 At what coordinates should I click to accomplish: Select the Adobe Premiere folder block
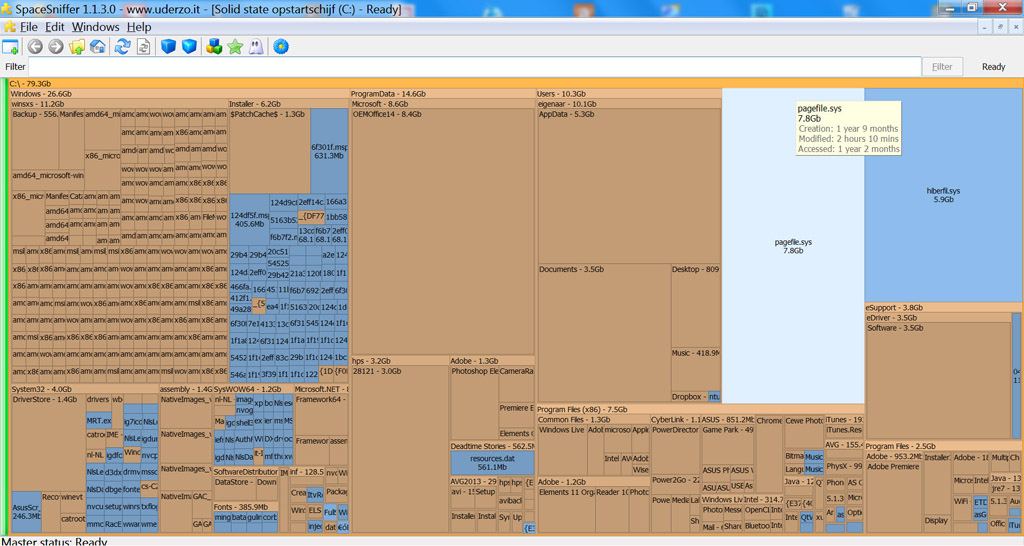coord(894,496)
